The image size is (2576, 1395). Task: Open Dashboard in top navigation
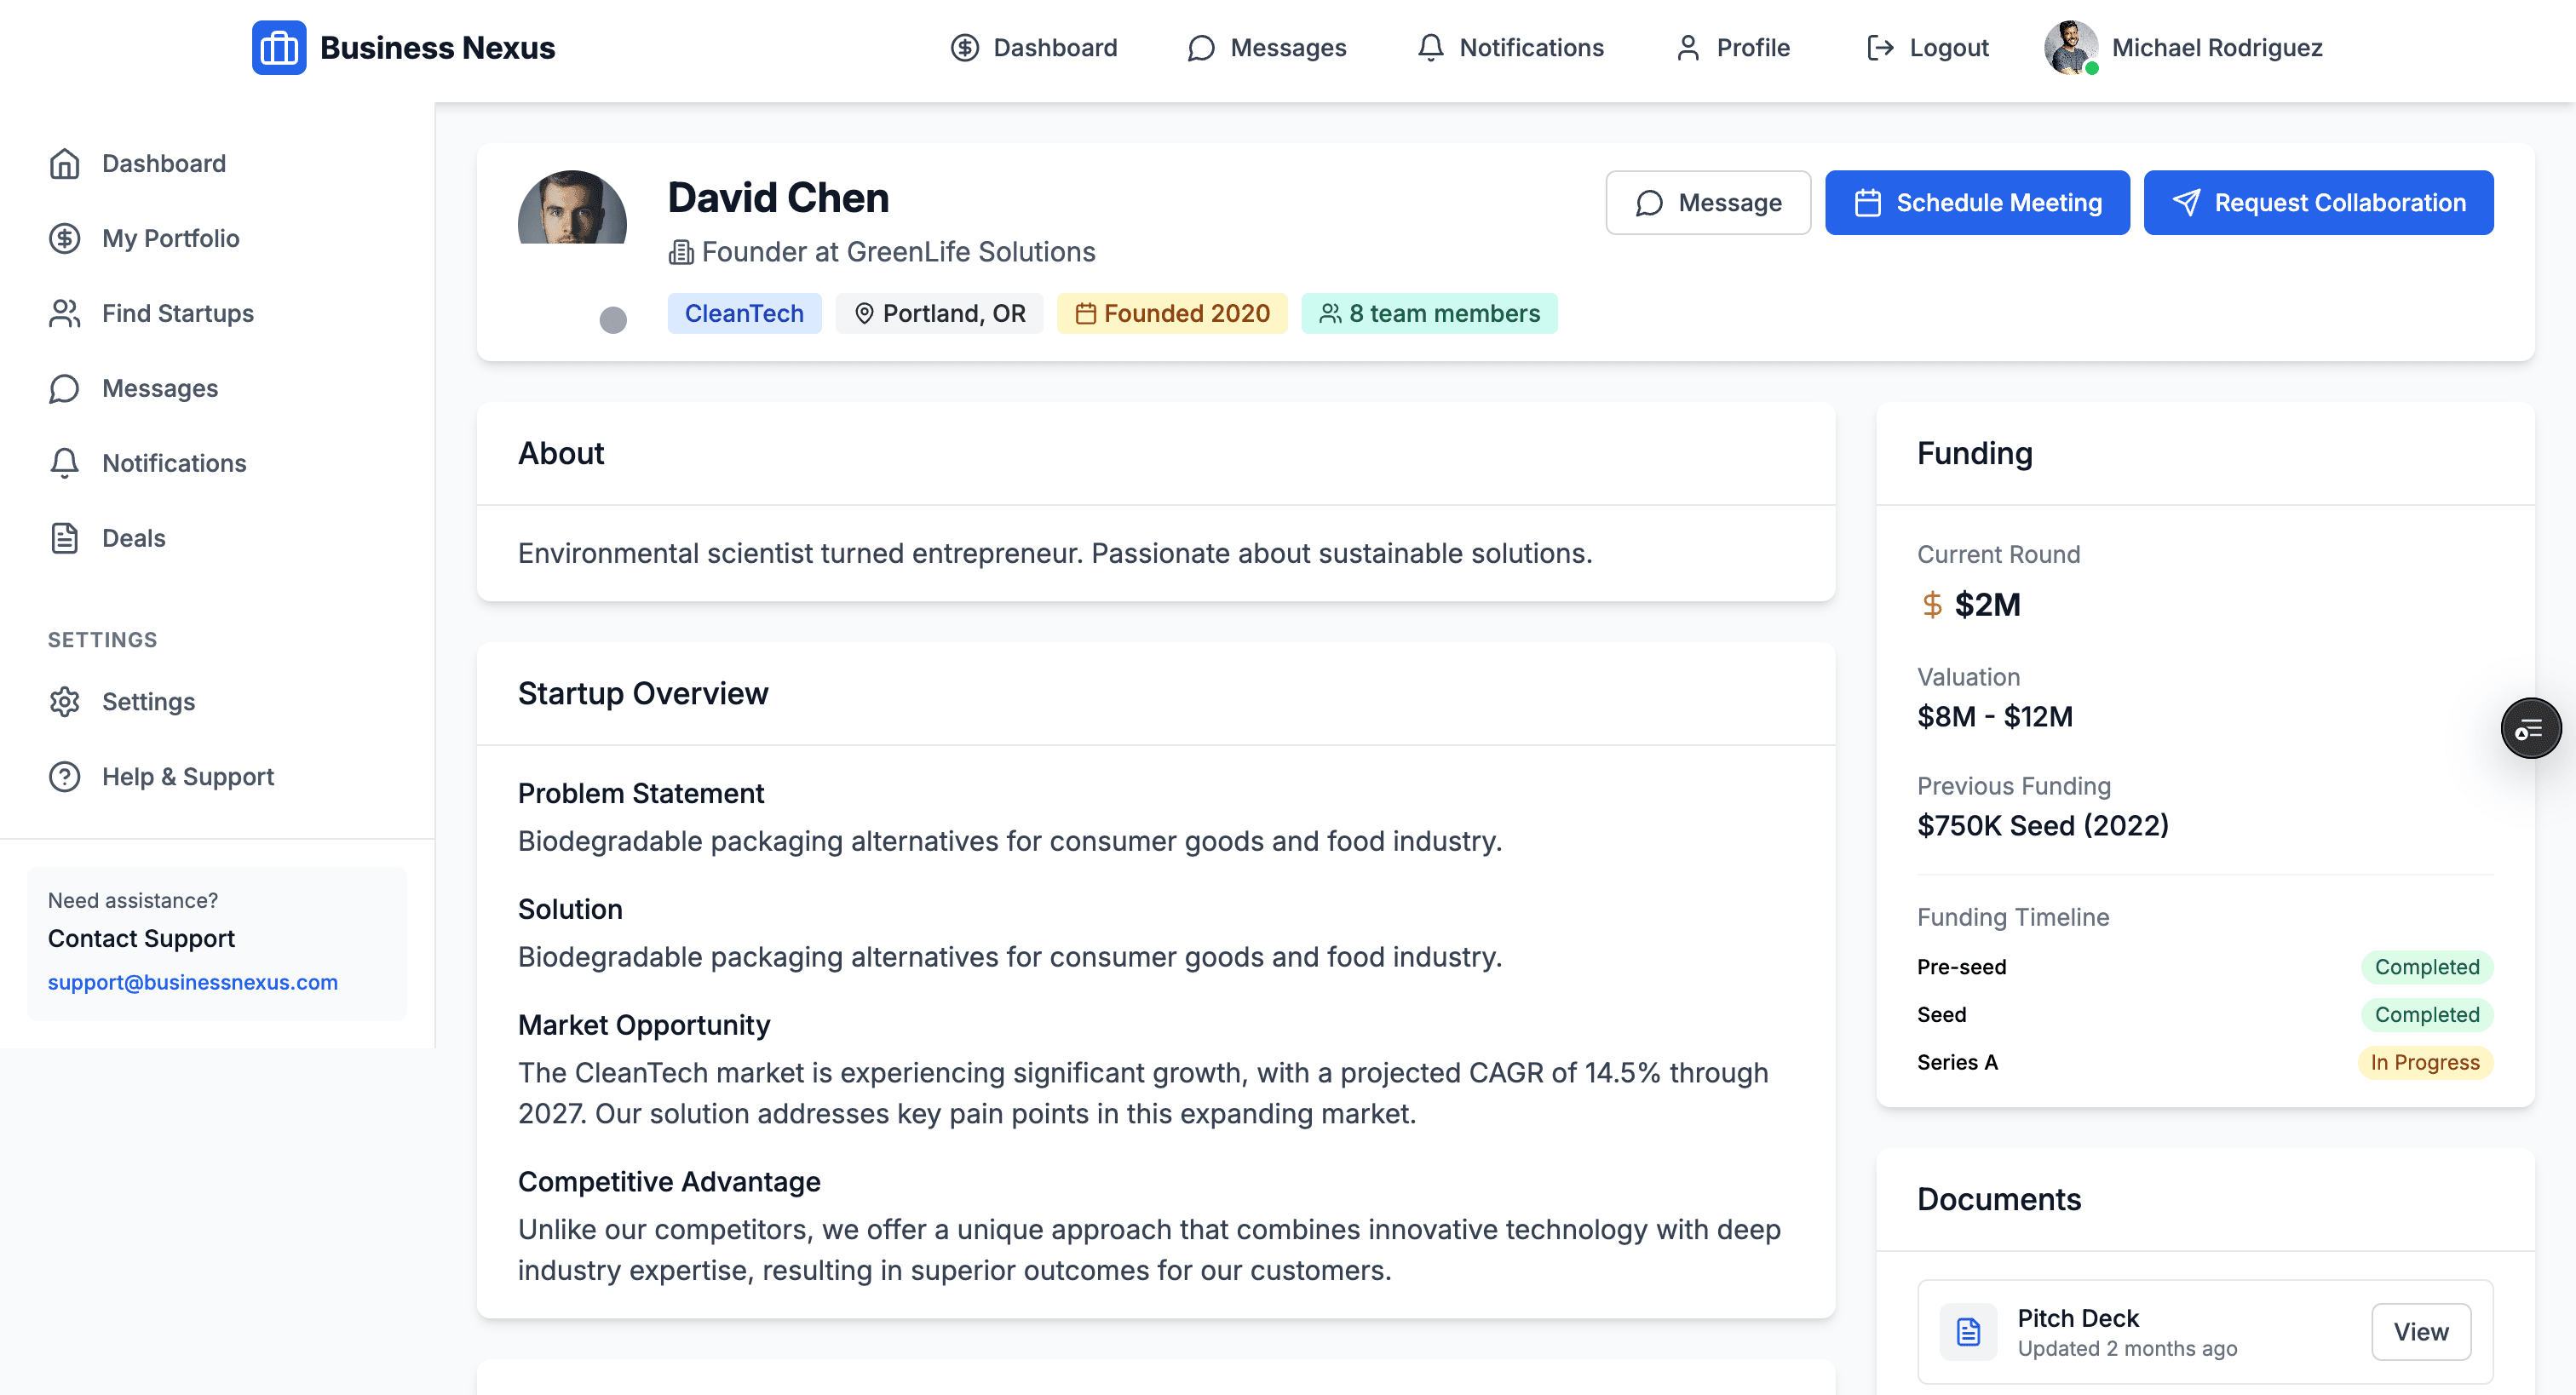pyautogui.click(x=1034, y=47)
